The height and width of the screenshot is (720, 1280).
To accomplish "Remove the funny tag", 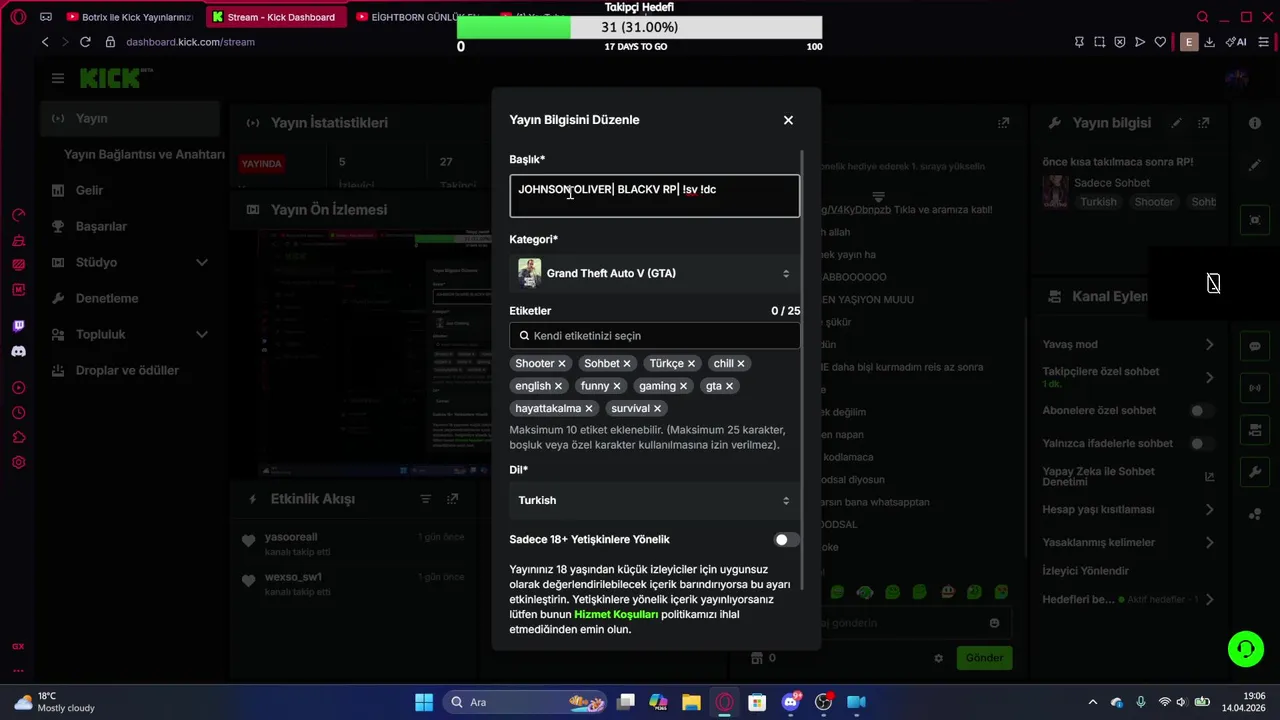I will click(617, 386).
